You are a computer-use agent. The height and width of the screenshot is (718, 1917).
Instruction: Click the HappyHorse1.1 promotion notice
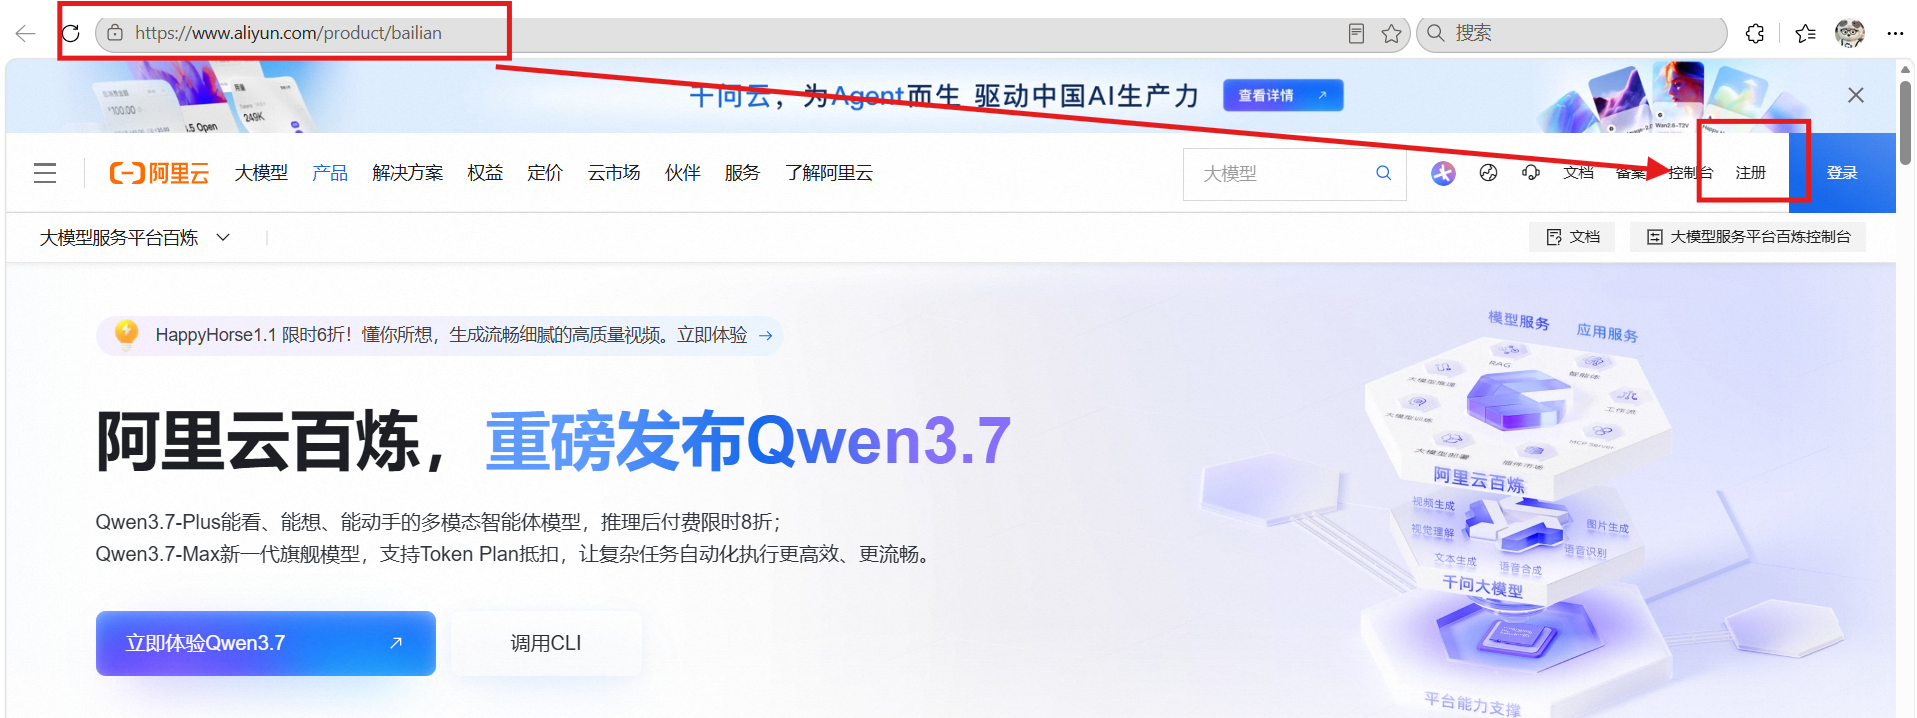(x=440, y=335)
